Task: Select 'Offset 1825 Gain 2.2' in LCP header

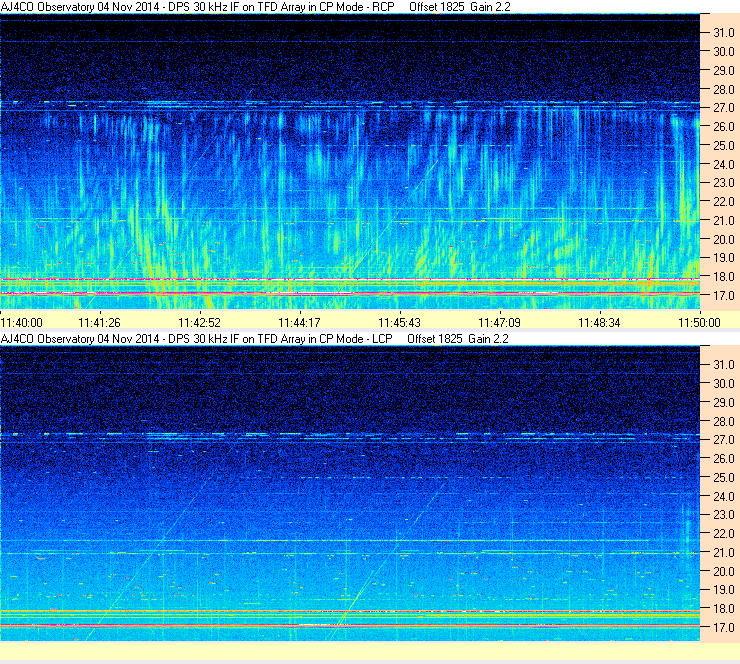Action: [458, 339]
